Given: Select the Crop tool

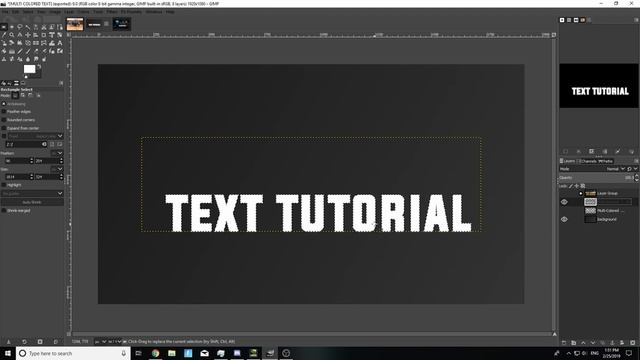Looking at the screenshot, I should click(44, 35).
